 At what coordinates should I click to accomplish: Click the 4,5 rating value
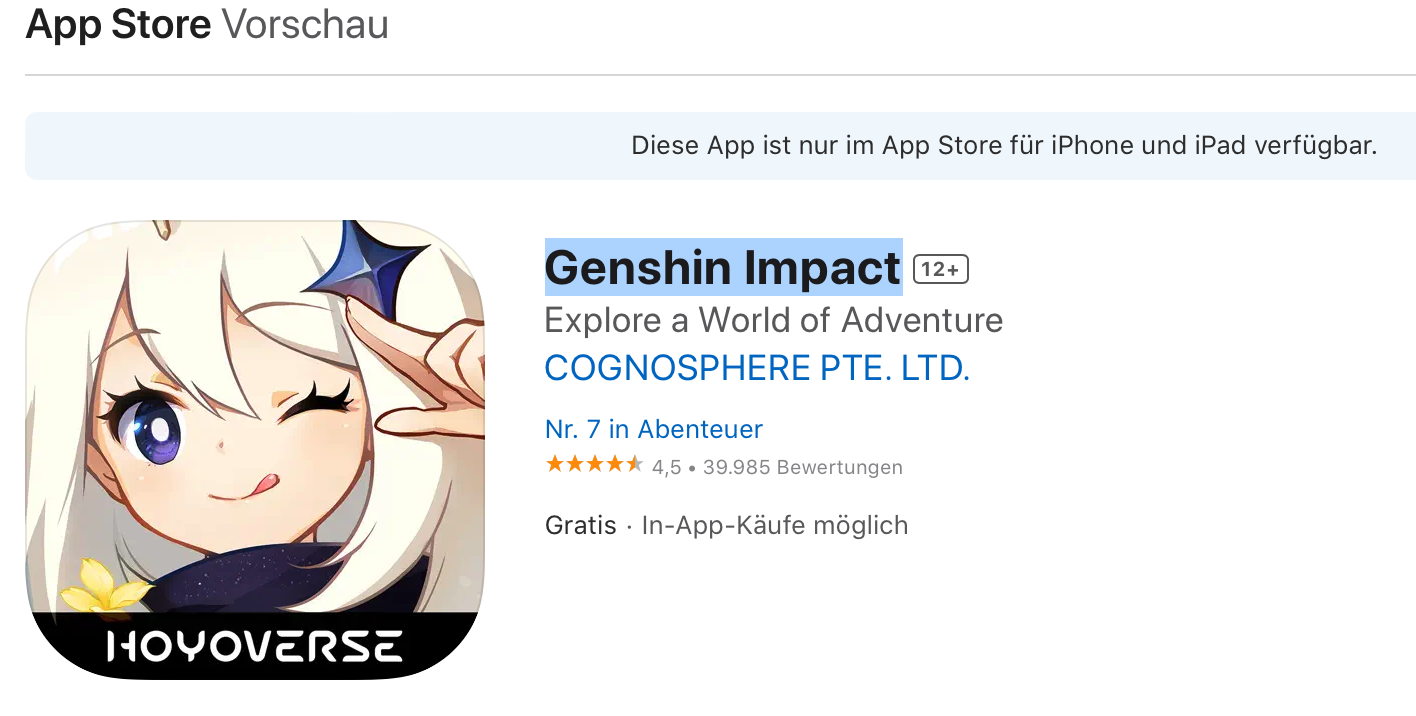[666, 467]
